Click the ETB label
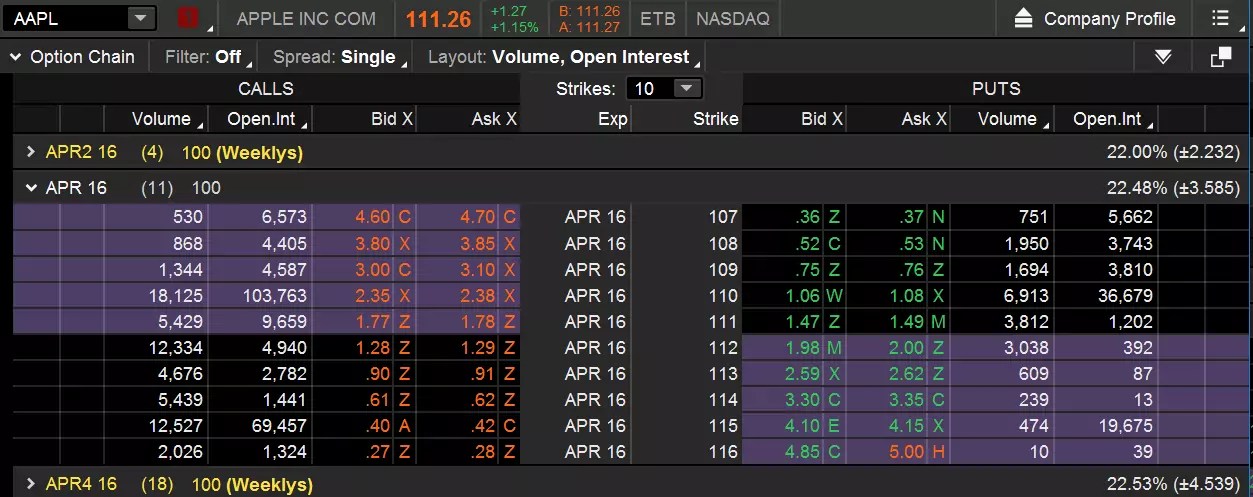Viewport: 1253px width, 497px height. point(657,18)
